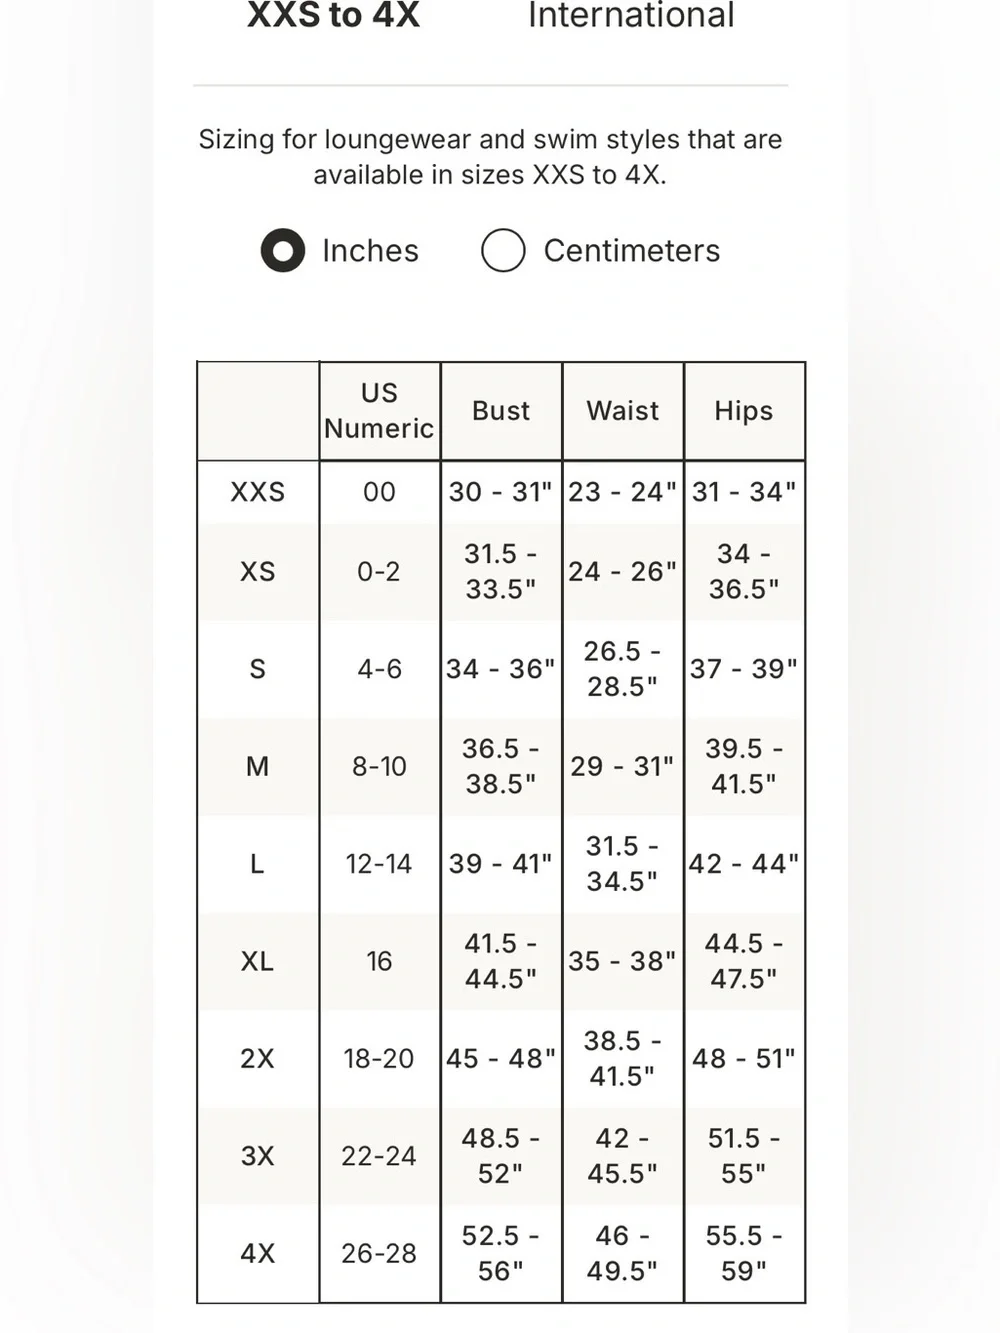Viewport: 1000px width, 1333px height.
Task: Click the Bust column header
Action: coord(501,410)
